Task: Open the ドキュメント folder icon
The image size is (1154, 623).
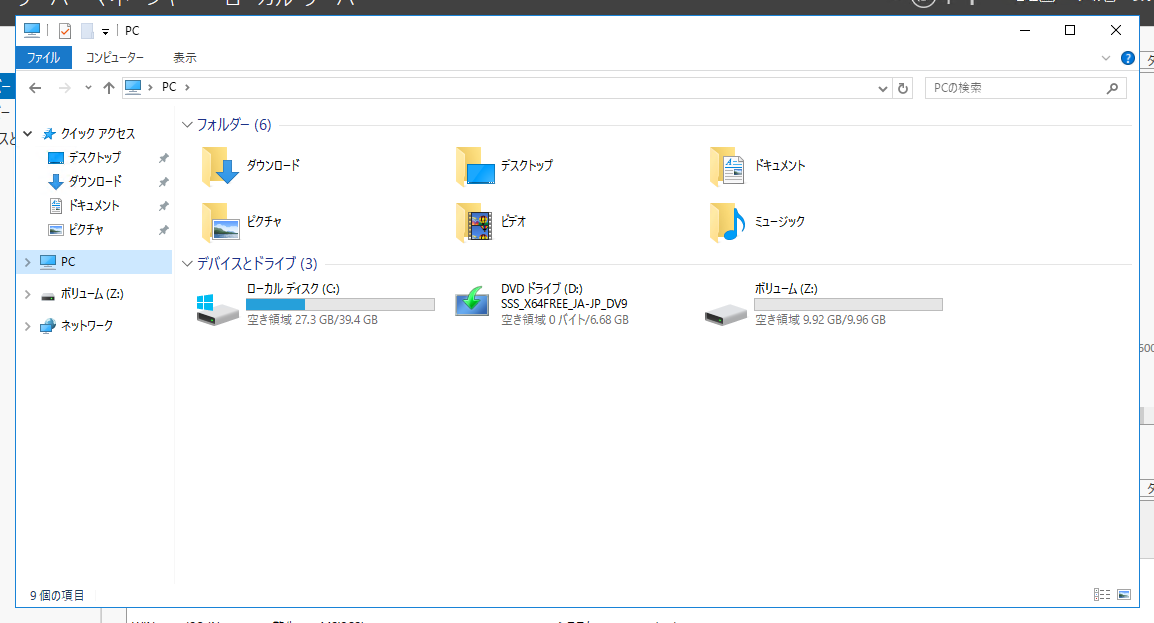Action: pyautogui.click(x=728, y=166)
